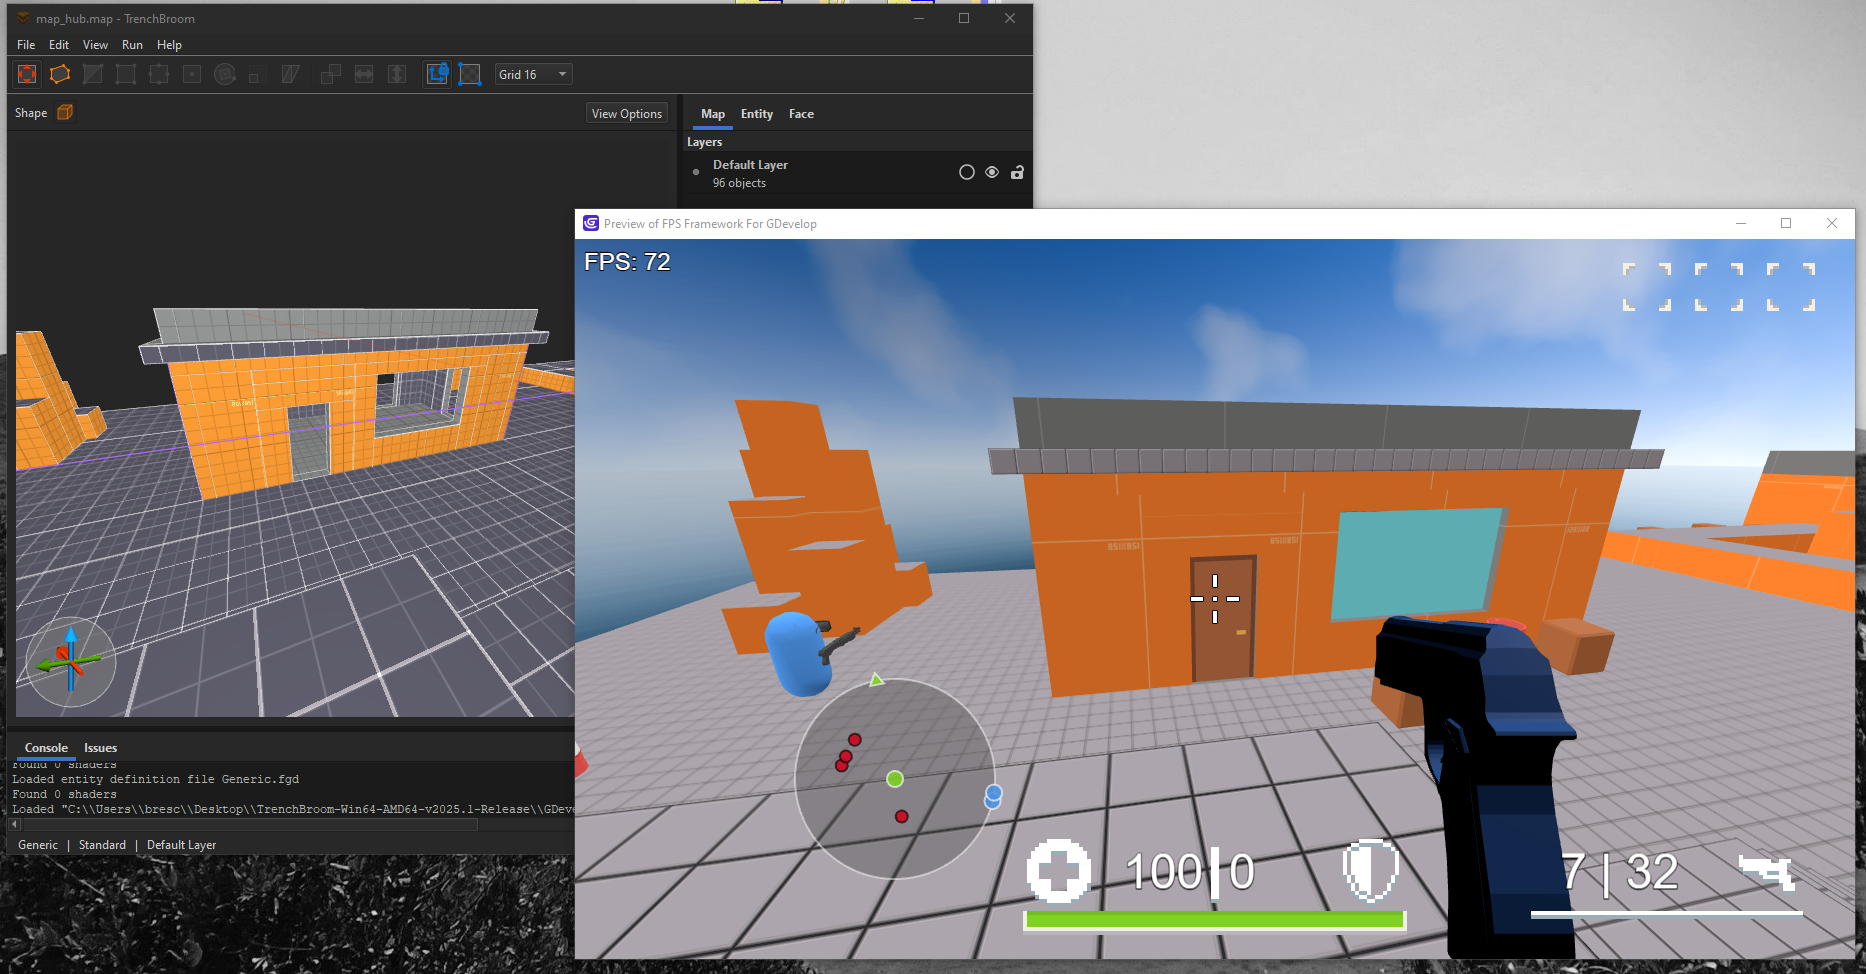Select the Clip tool icon
Viewport: 1866px width, 974px height.
point(93,74)
